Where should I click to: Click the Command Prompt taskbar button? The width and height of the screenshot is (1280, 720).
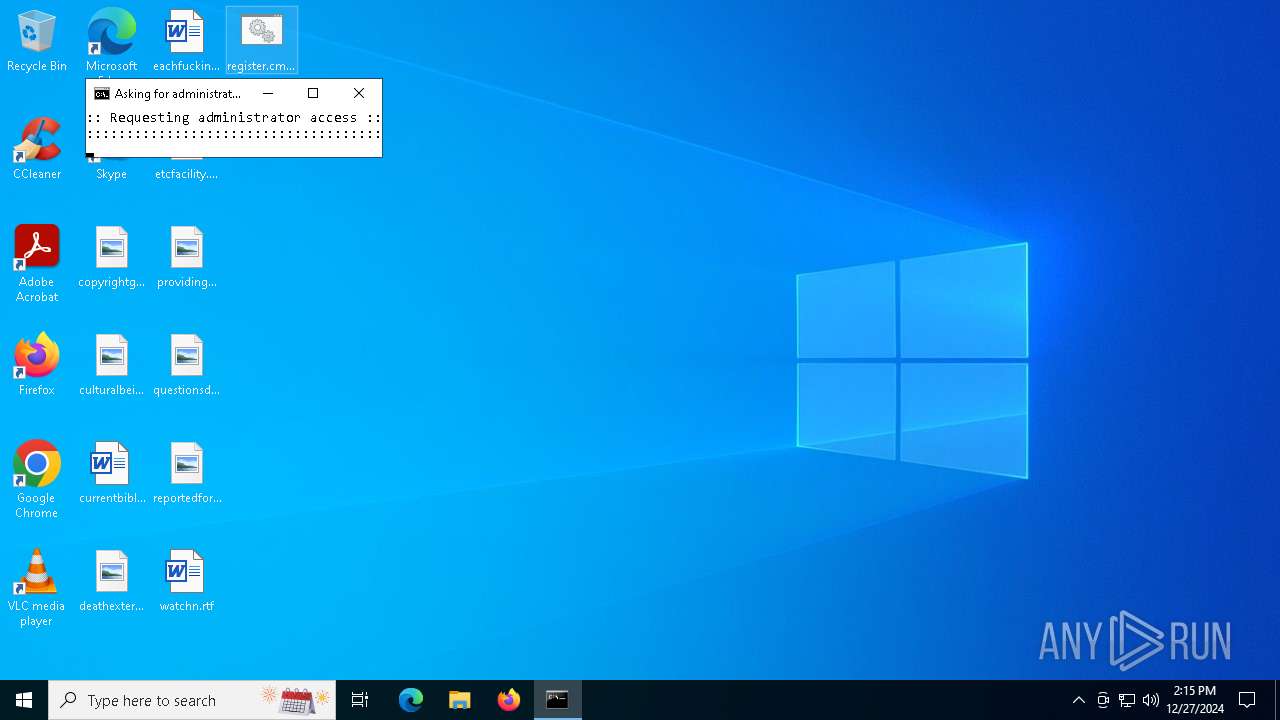point(558,700)
